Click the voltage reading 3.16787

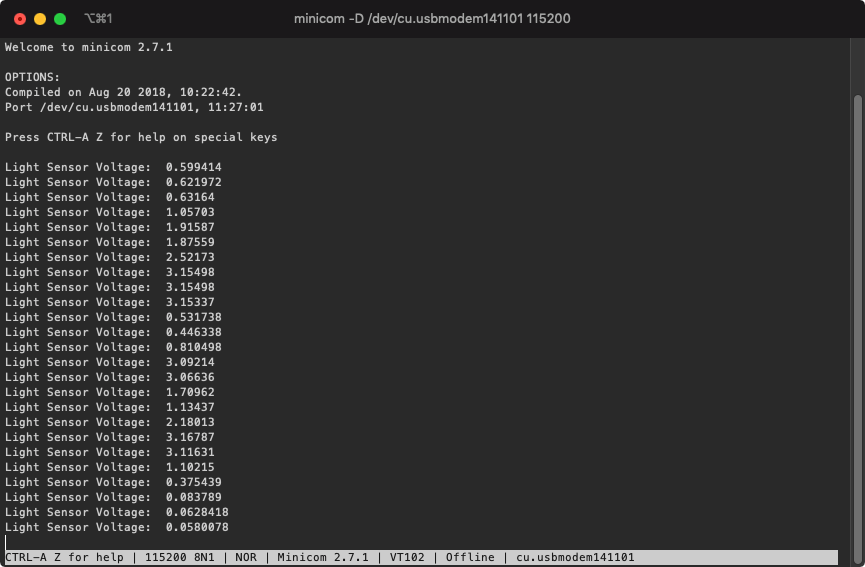coord(190,437)
